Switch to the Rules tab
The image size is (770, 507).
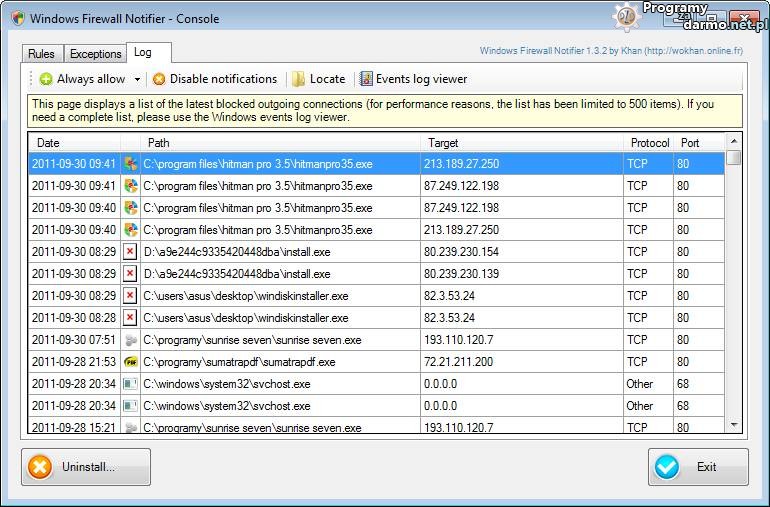coord(41,54)
